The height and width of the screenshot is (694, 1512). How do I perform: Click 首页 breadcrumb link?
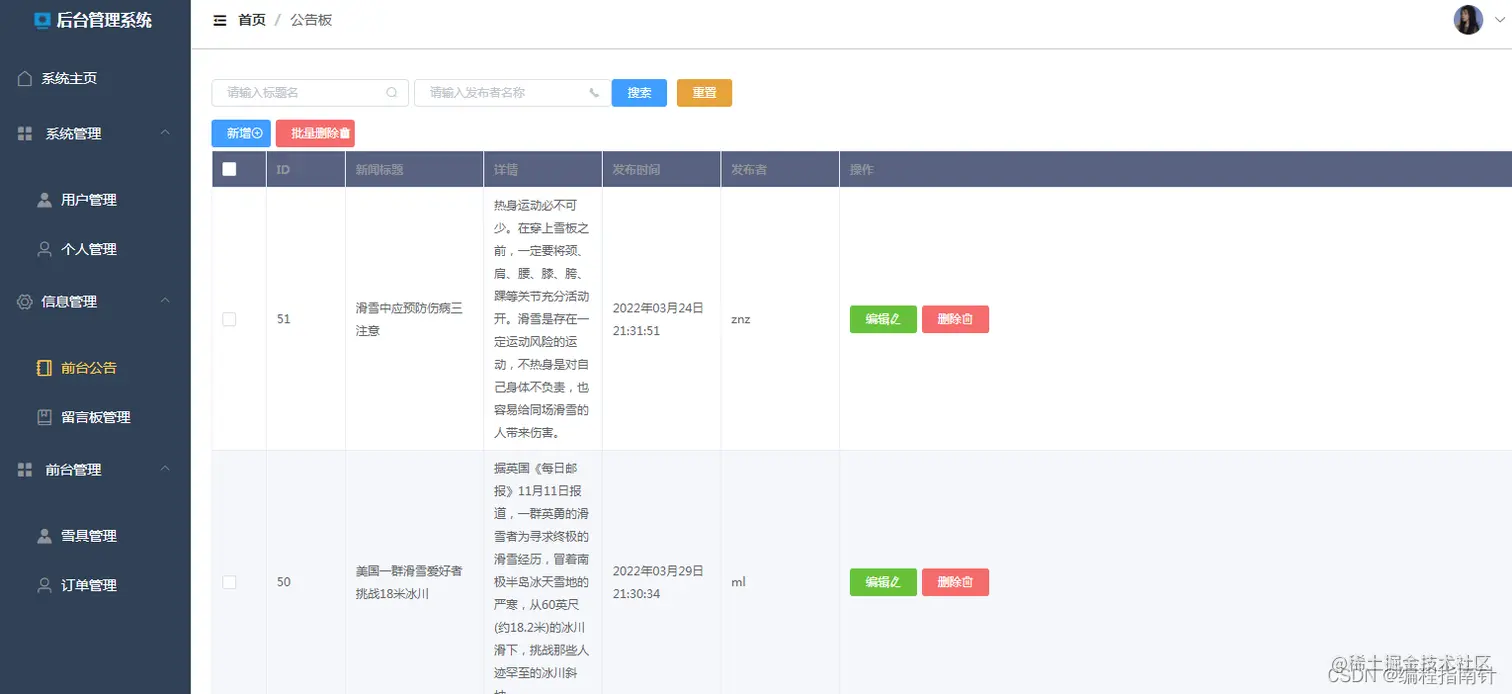click(252, 20)
